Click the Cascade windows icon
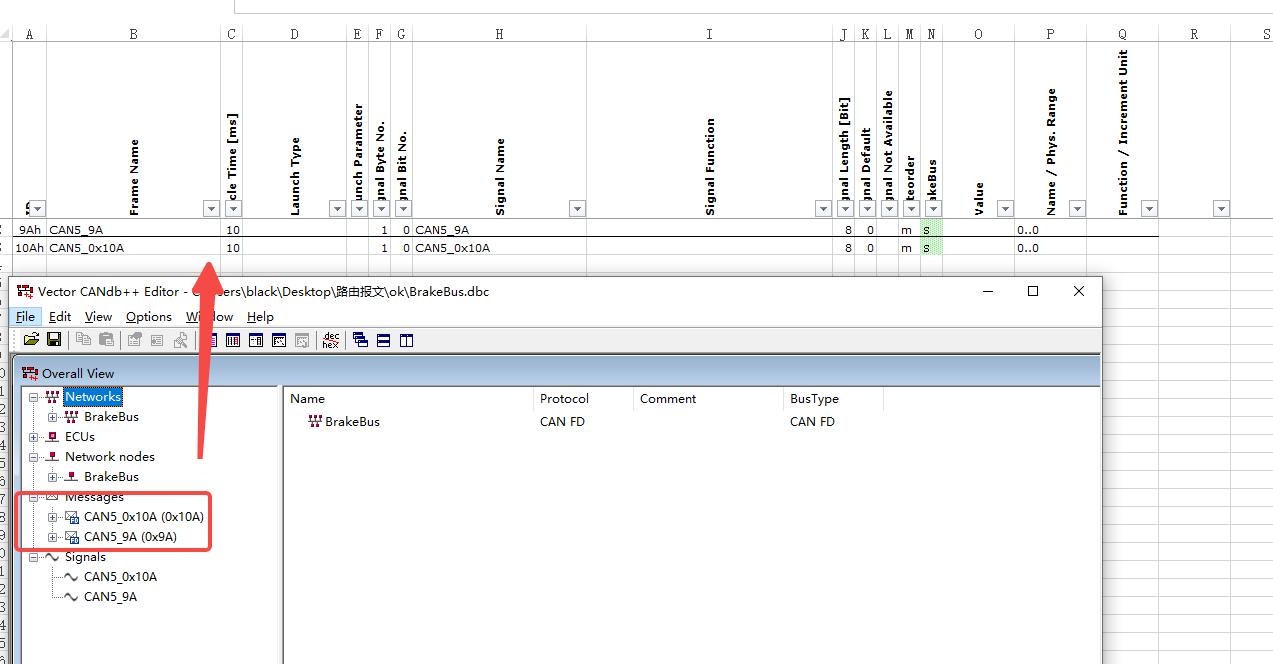1273x664 pixels. coord(360,340)
